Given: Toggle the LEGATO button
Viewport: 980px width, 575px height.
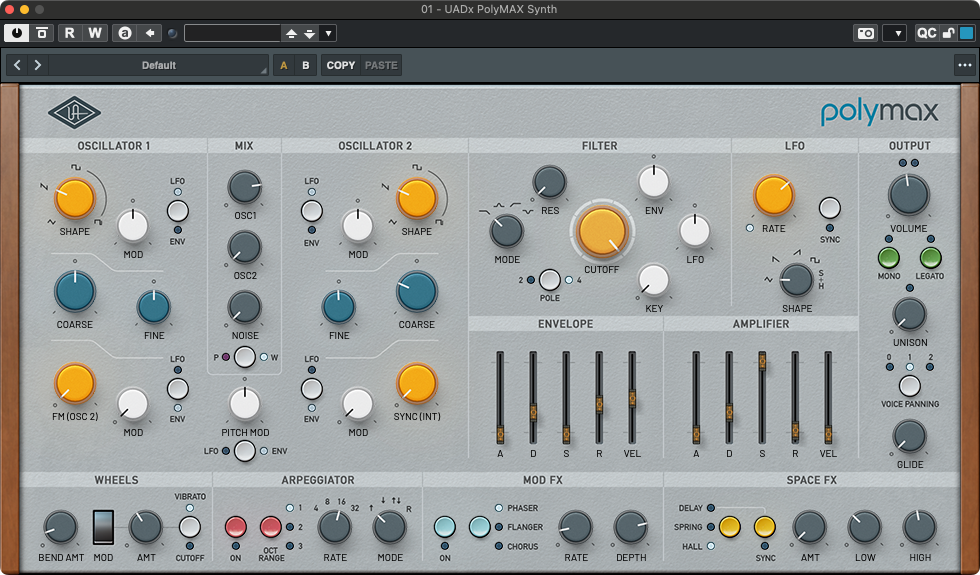Looking at the screenshot, I should [930, 258].
